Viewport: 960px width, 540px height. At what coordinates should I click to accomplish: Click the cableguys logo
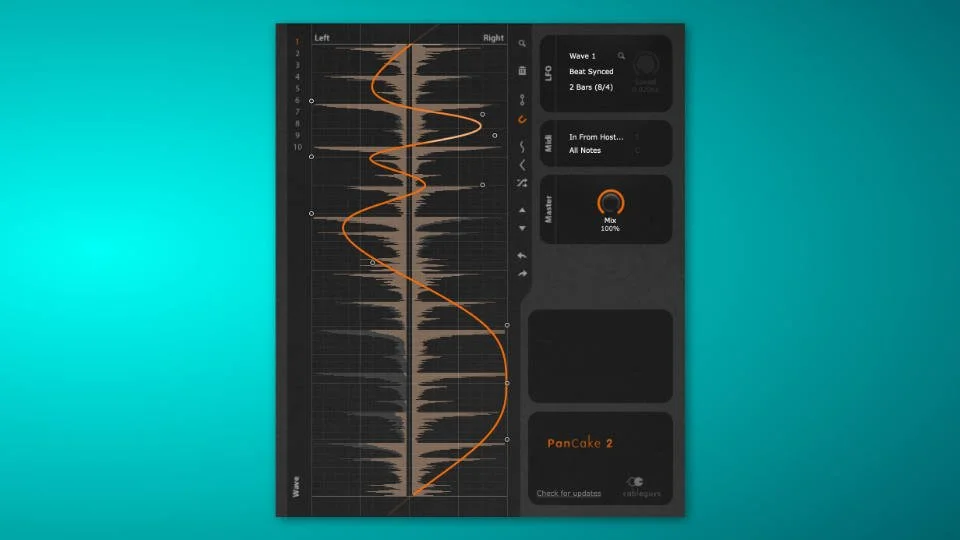(x=641, y=487)
